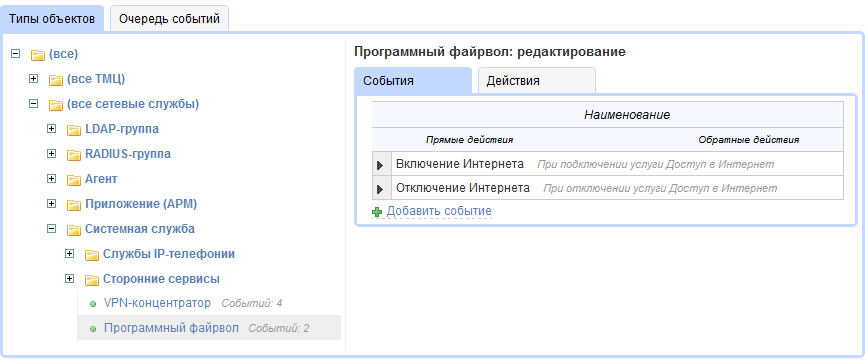
Task: Click the Добавить событие link
Action: point(439,211)
